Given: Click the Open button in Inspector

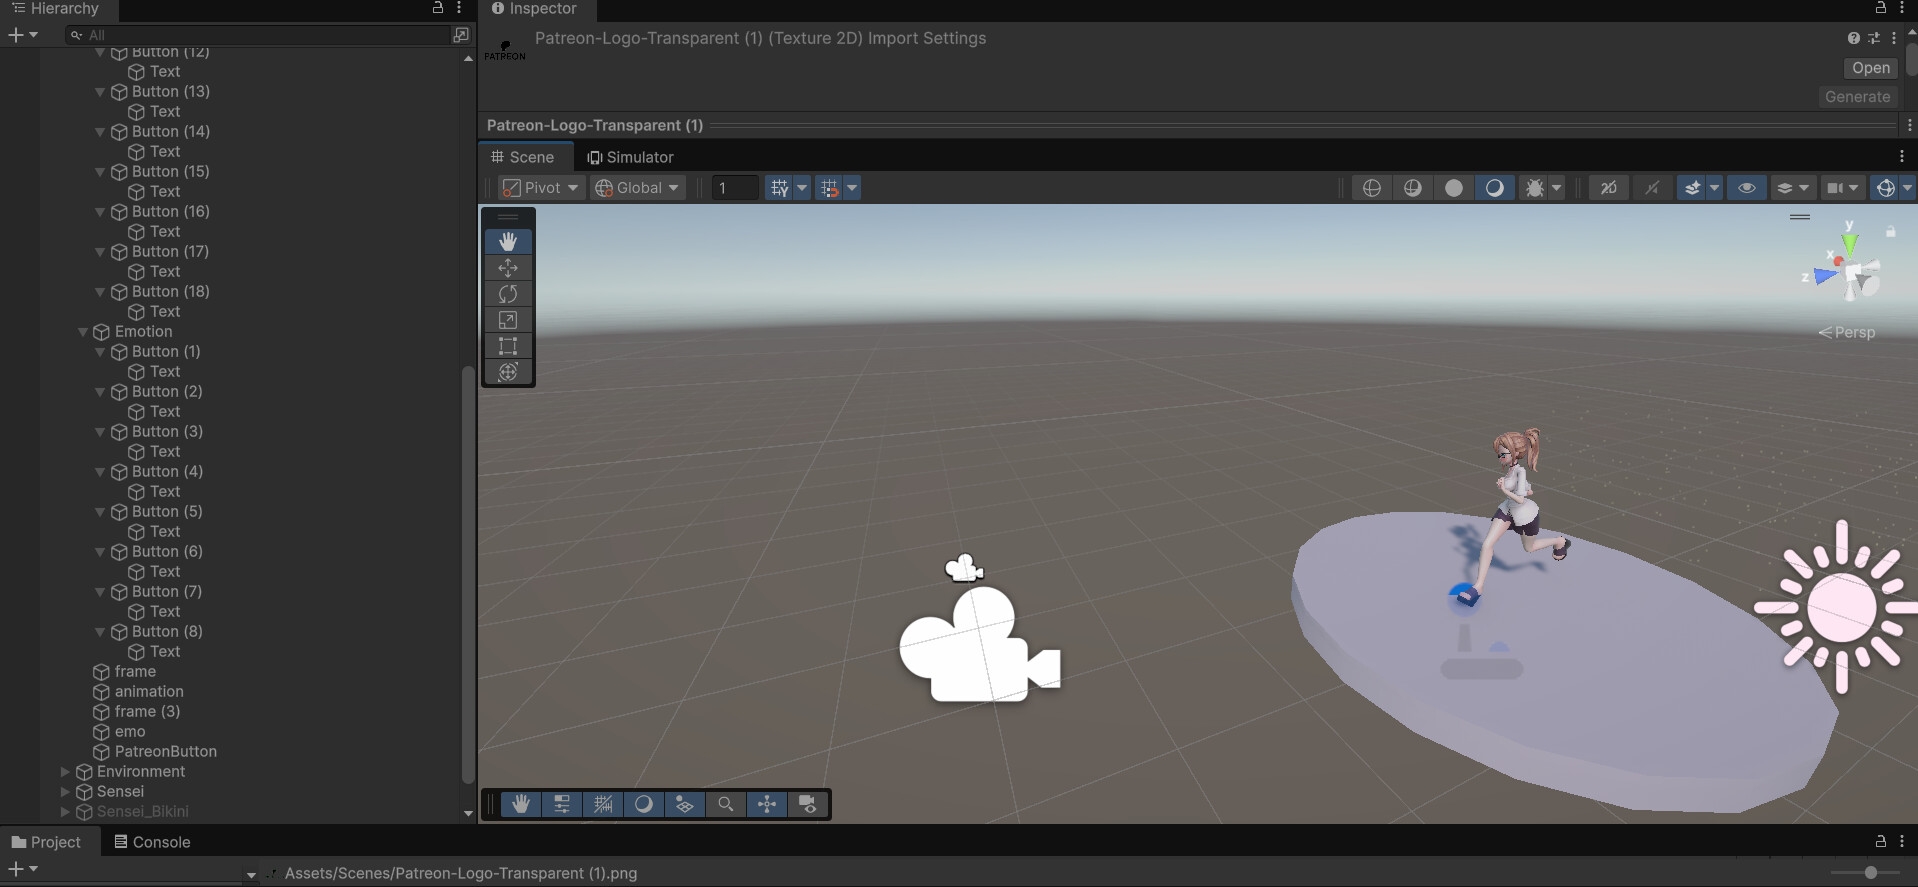Looking at the screenshot, I should pos(1870,68).
